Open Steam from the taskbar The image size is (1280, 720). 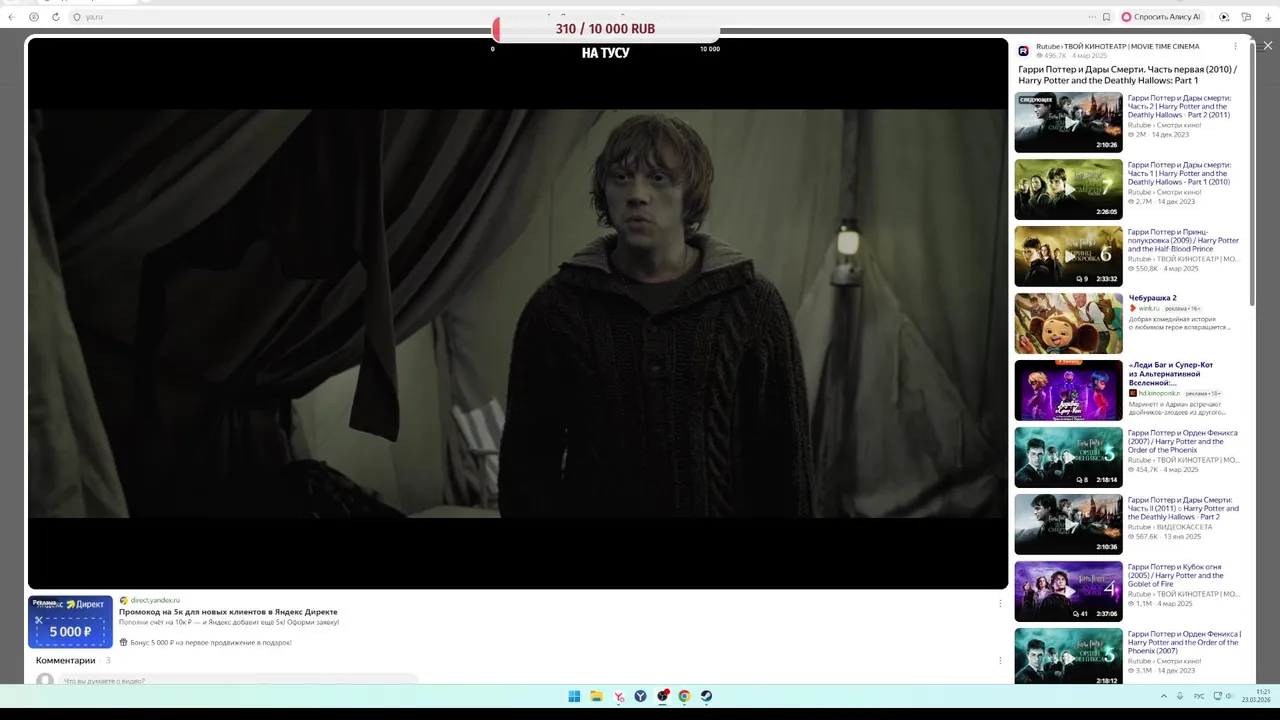[706, 696]
